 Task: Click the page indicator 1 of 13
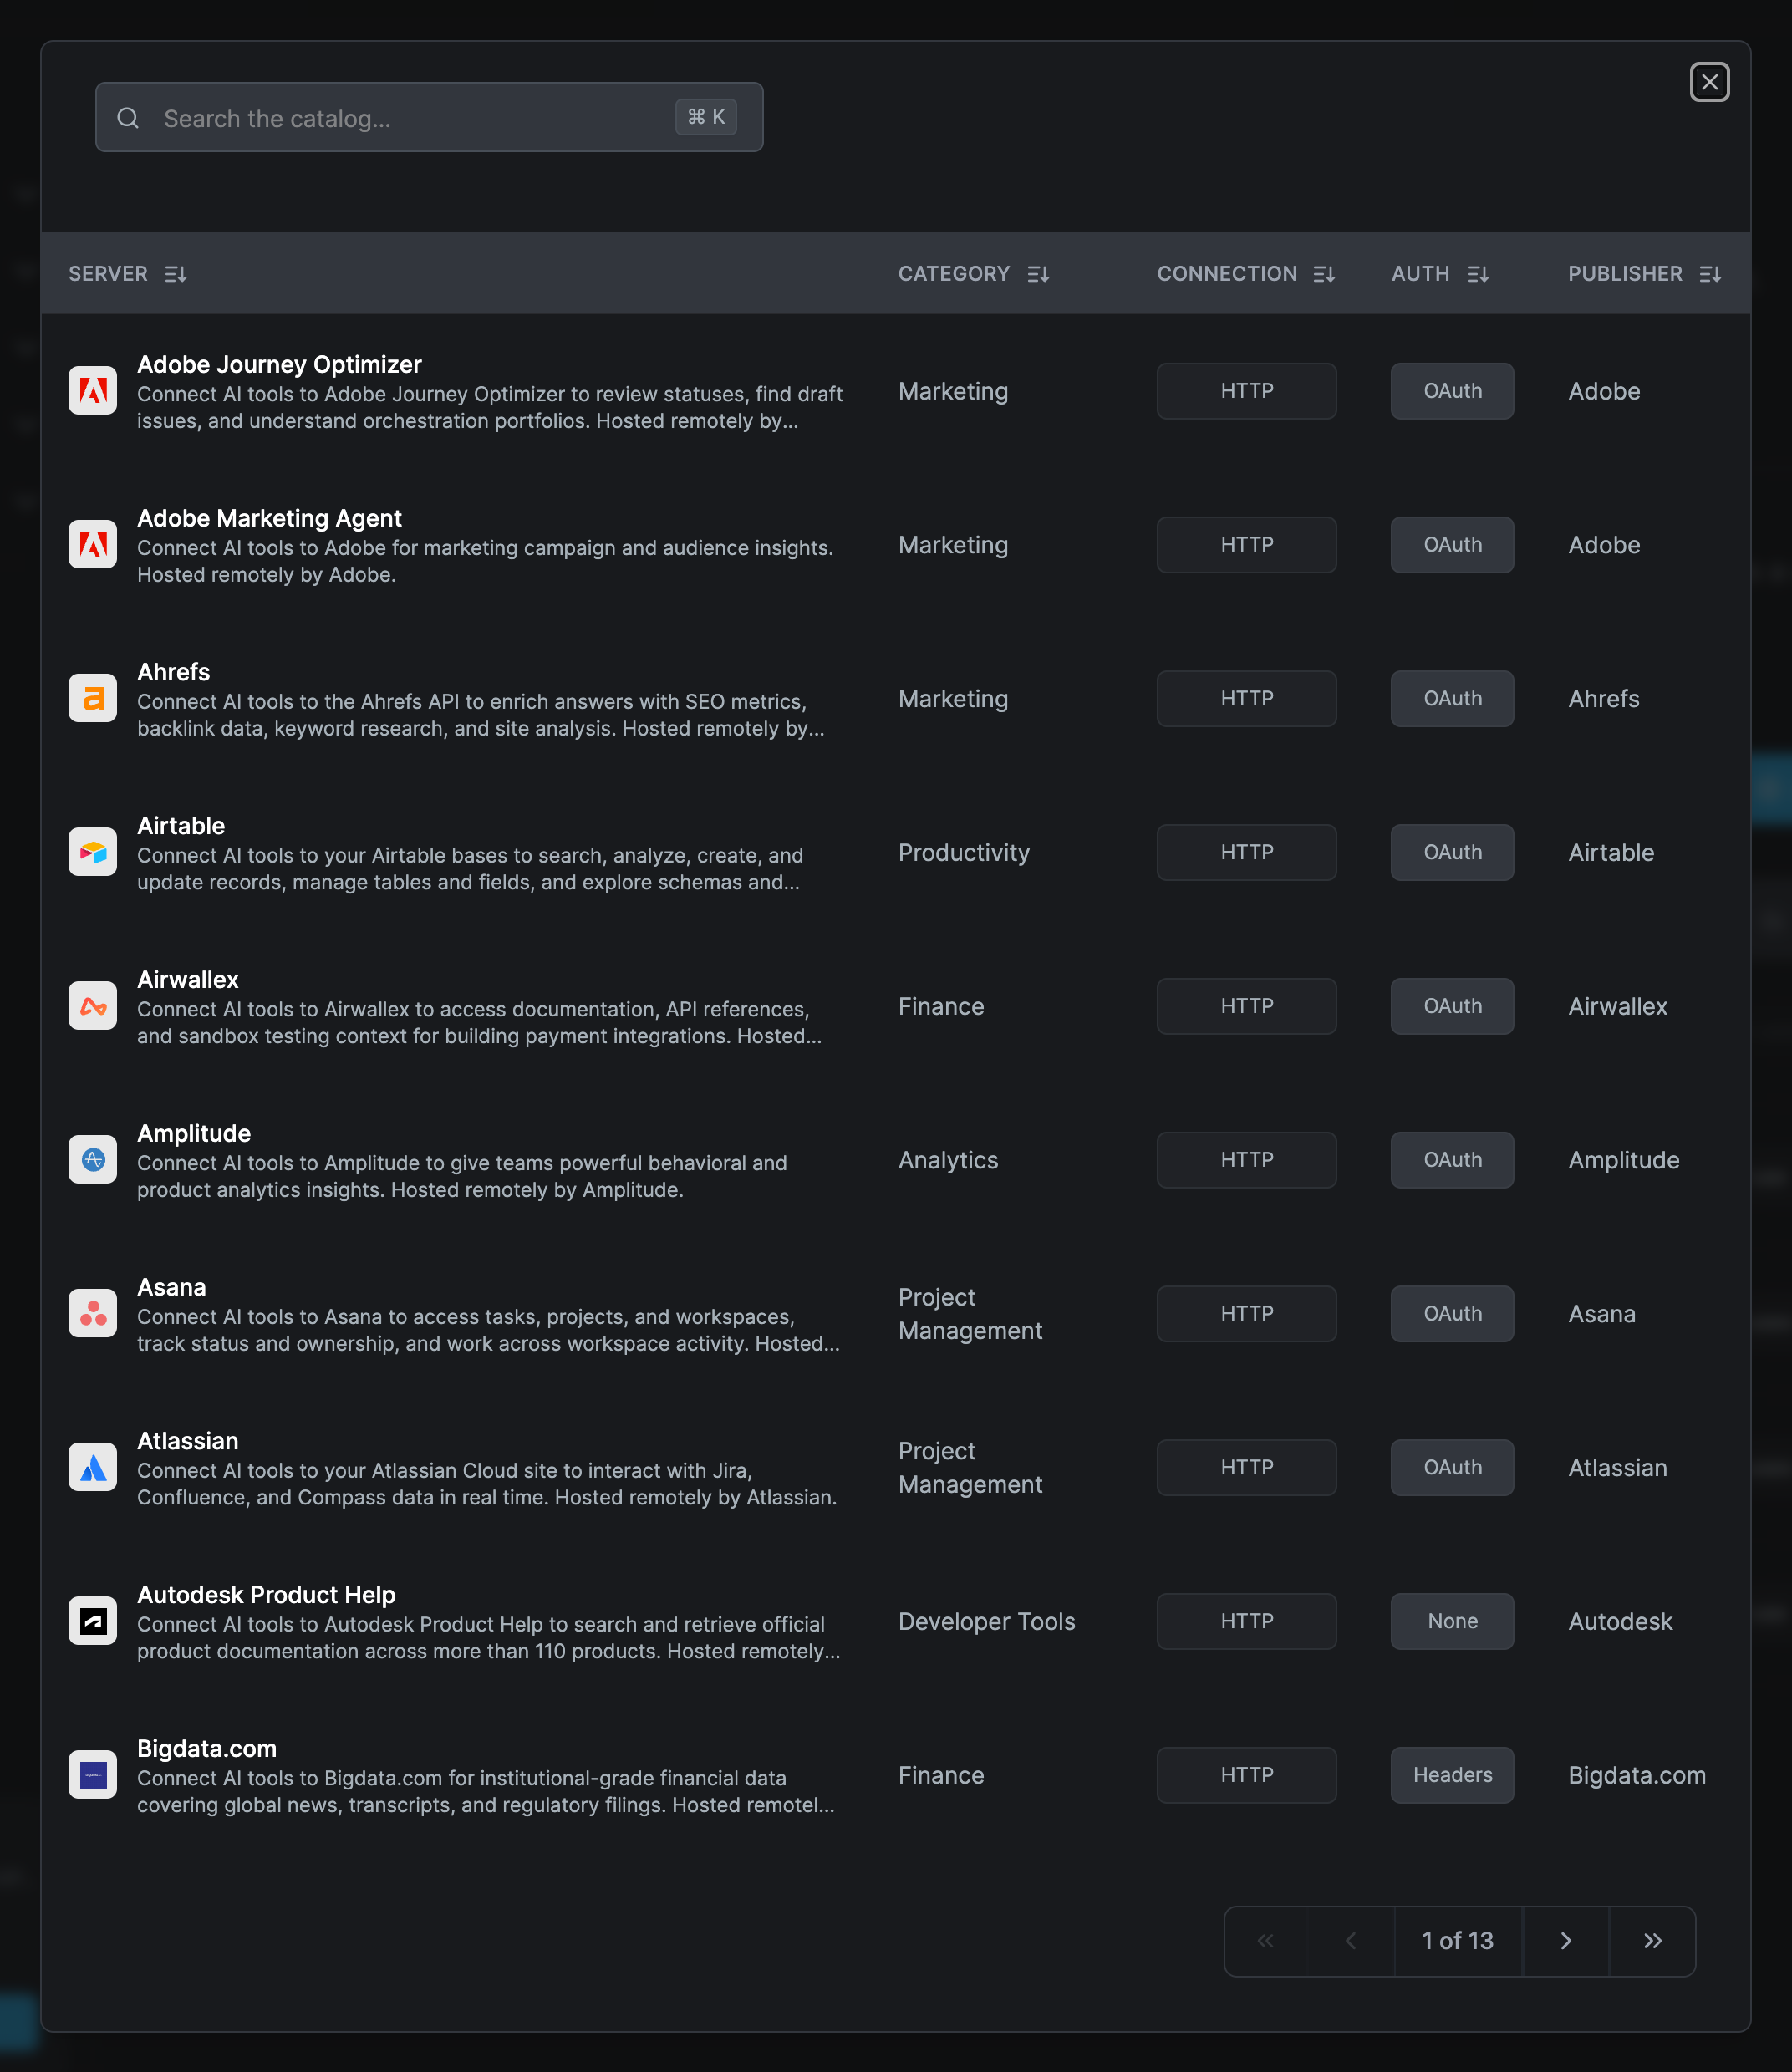tap(1458, 1941)
